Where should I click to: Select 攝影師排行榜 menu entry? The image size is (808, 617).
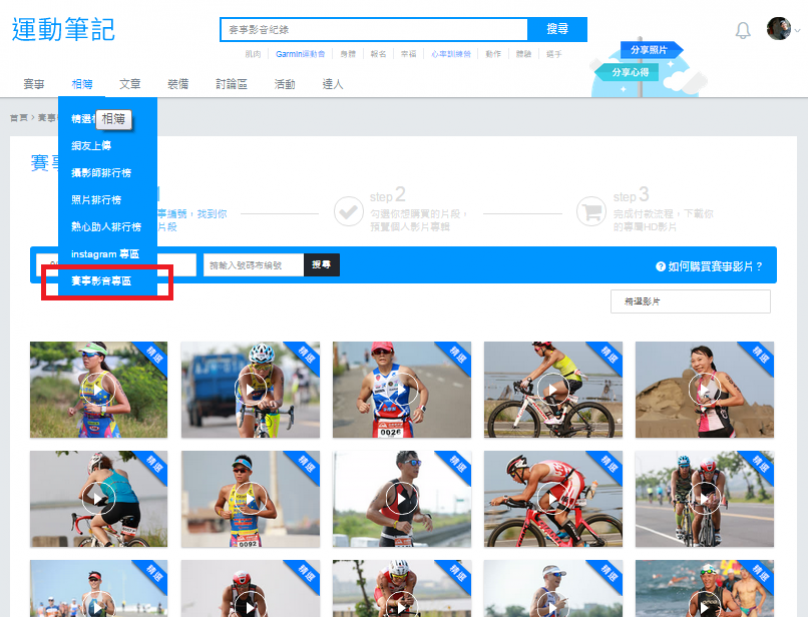[x=101, y=173]
